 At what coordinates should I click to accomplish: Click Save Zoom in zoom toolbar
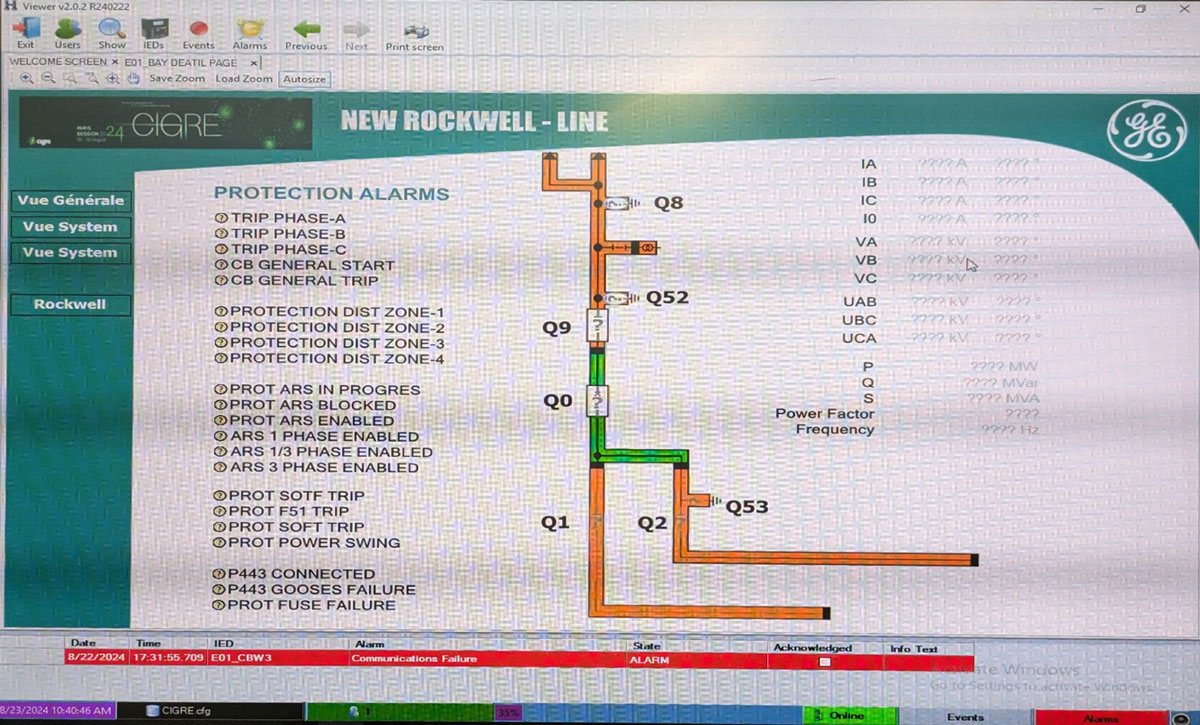[x=177, y=78]
